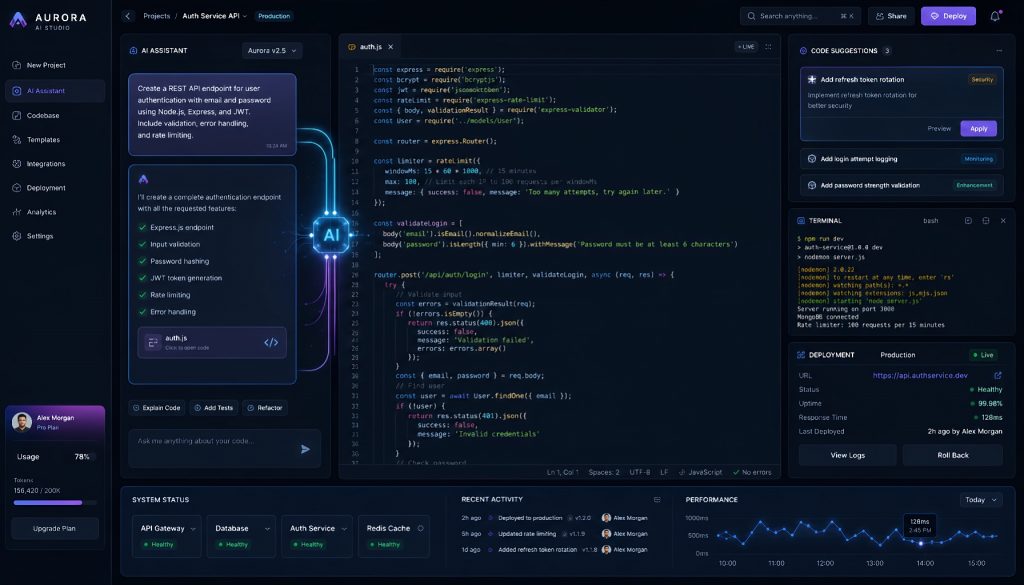Close the auth.js tab
This screenshot has width=1024, height=585.
click(x=391, y=47)
